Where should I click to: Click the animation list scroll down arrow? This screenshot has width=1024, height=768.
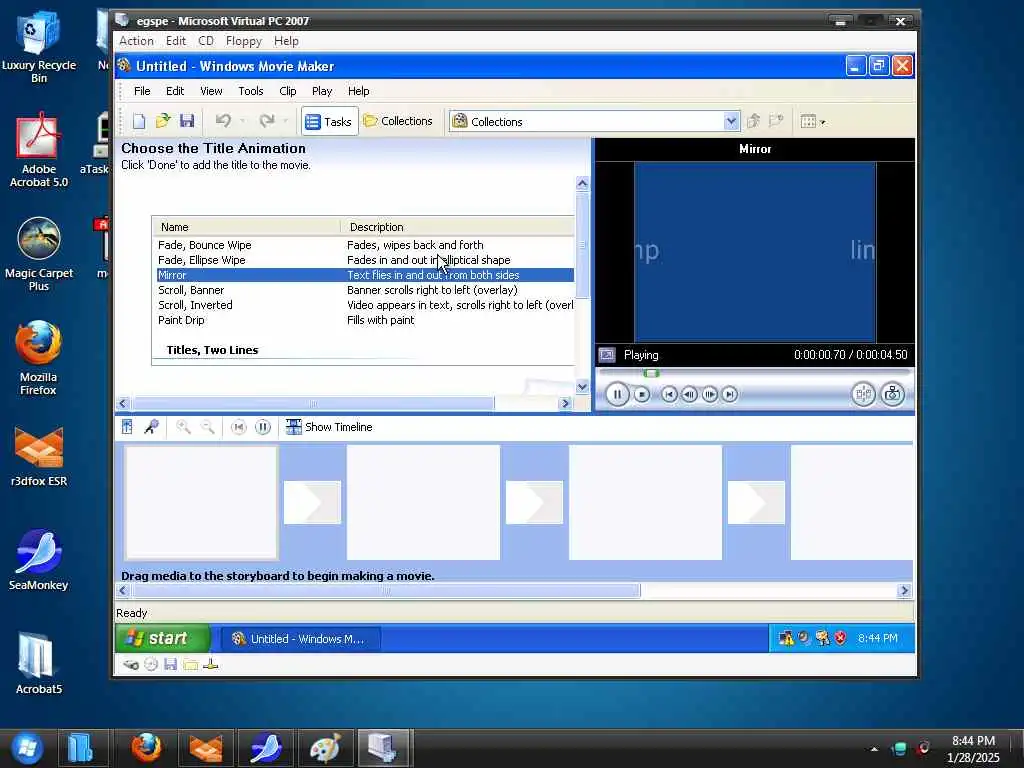pos(583,387)
